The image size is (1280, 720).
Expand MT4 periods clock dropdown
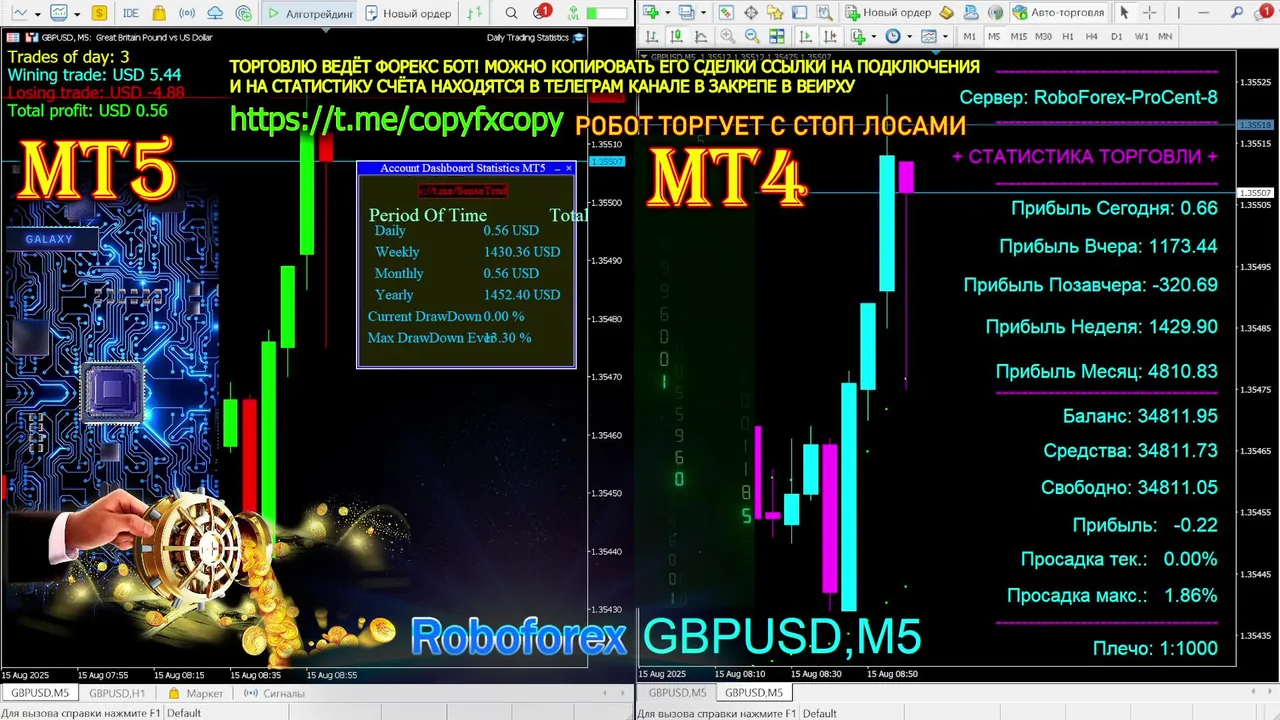909,36
